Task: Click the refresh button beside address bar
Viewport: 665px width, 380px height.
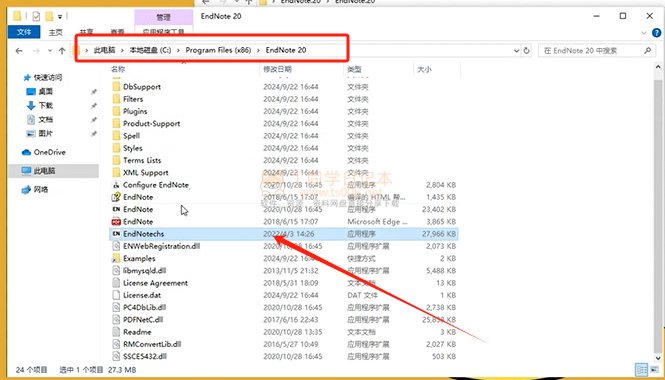Action: 527,50
